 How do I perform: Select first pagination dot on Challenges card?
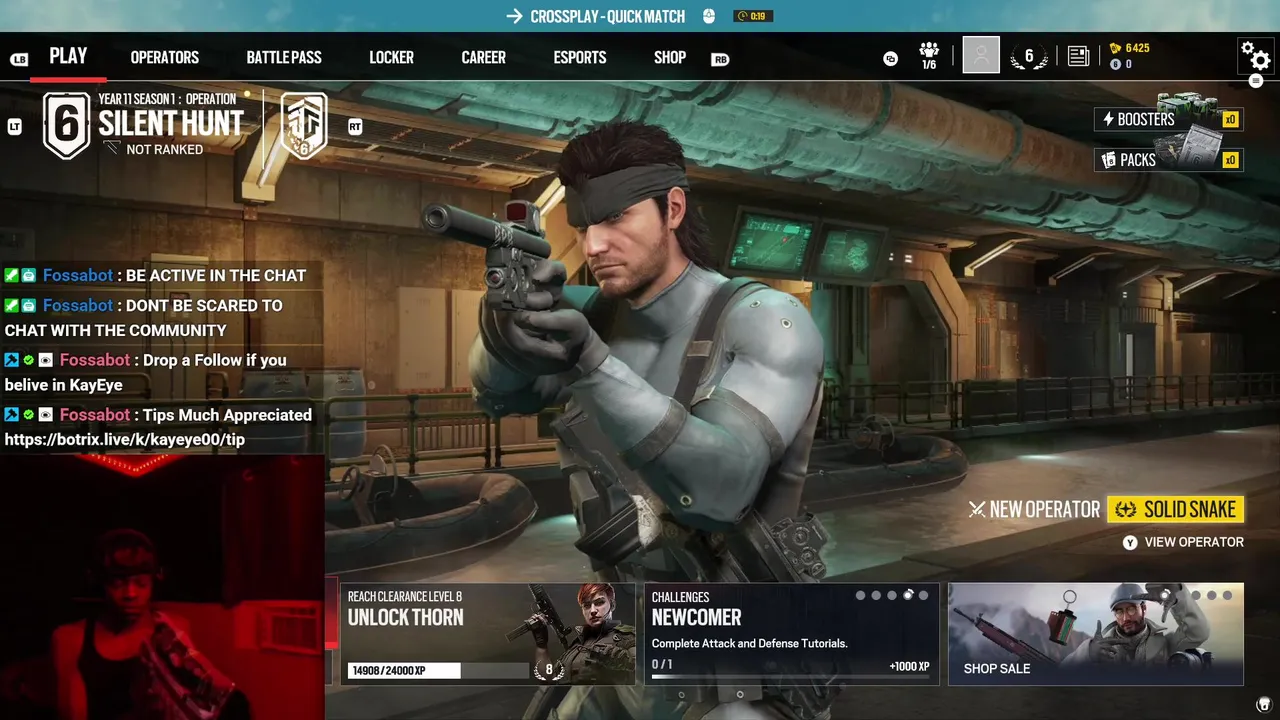pos(860,595)
